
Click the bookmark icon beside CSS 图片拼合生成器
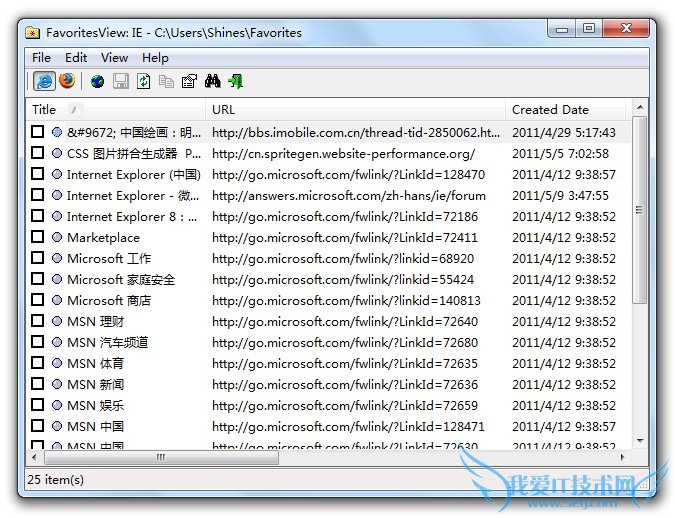pyautogui.click(x=57, y=153)
